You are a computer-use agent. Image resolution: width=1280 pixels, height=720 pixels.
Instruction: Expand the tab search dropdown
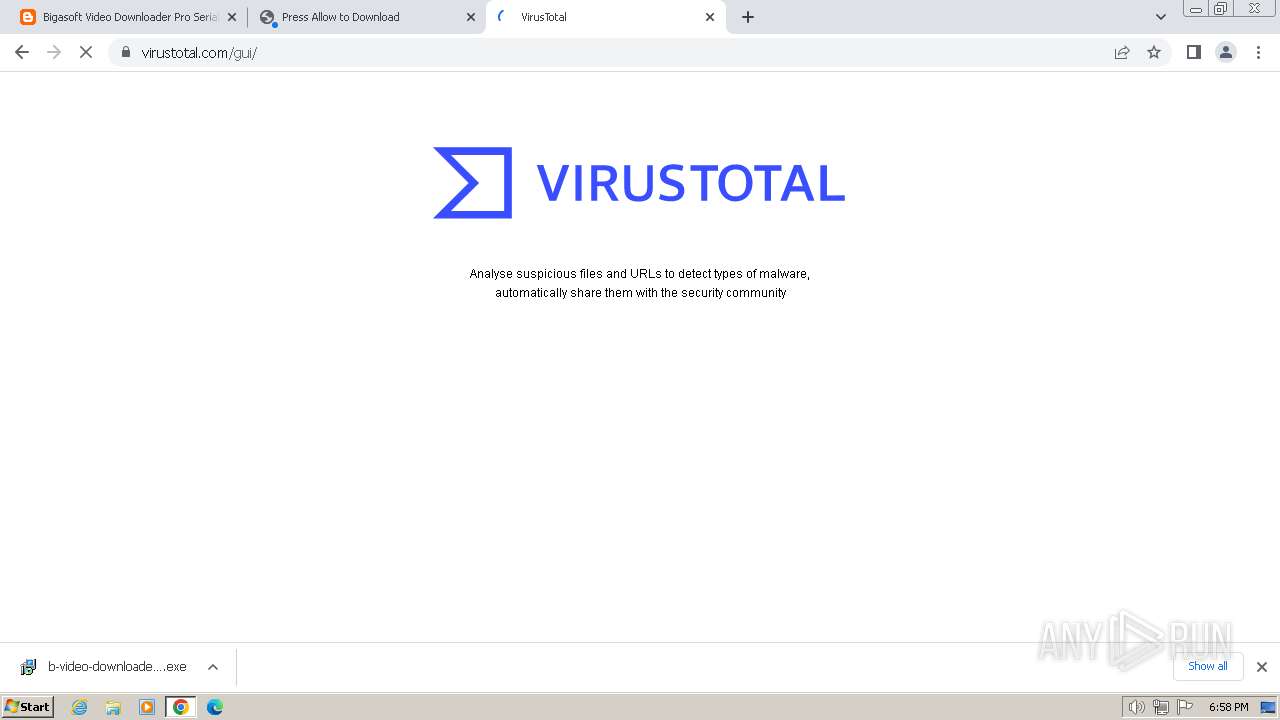(1161, 17)
